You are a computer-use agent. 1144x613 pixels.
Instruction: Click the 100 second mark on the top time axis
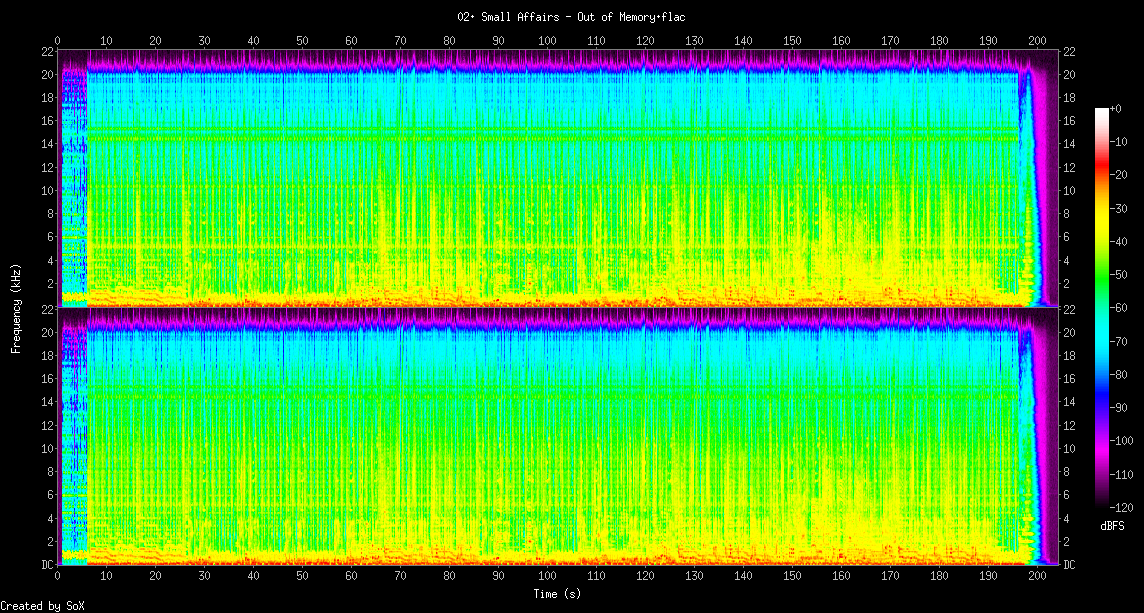(547, 40)
